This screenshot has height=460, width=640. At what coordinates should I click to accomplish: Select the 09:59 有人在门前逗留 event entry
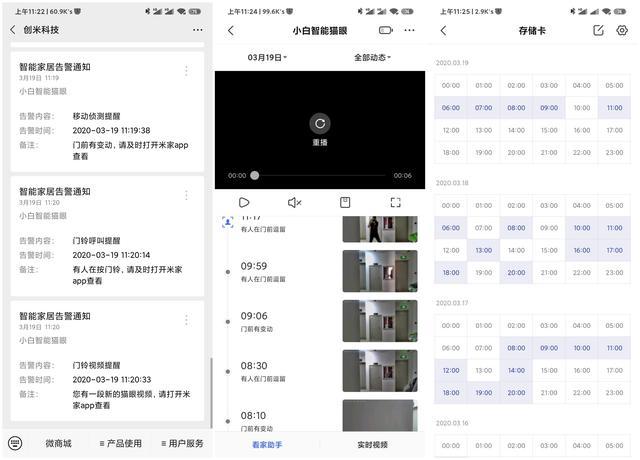pyautogui.click(x=263, y=272)
